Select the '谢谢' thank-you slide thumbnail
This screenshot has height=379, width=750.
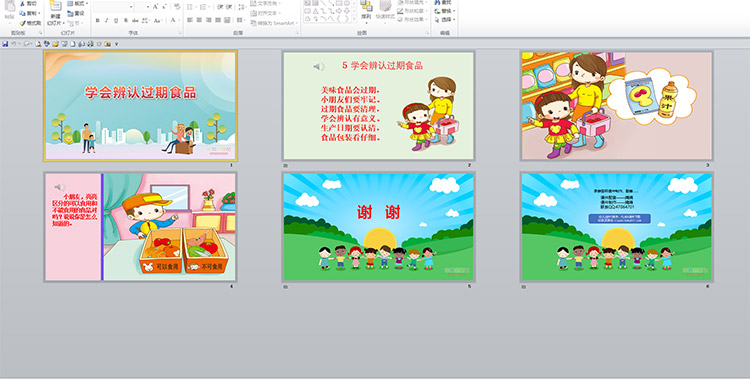(378, 227)
